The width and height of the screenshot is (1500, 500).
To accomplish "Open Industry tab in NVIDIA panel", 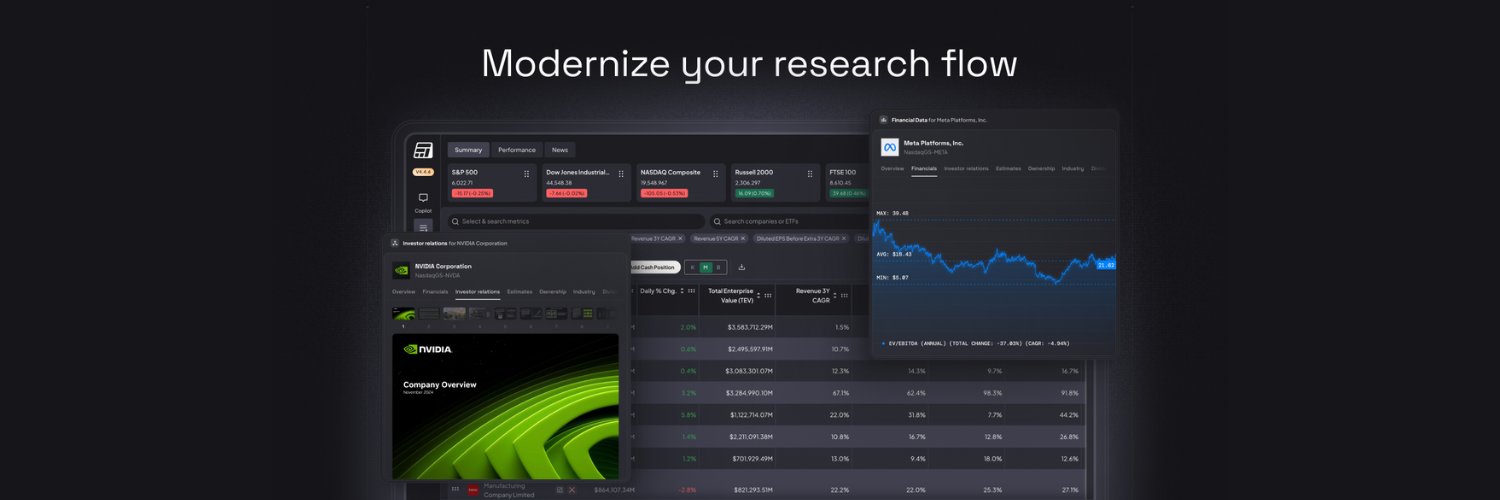I will coord(584,291).
